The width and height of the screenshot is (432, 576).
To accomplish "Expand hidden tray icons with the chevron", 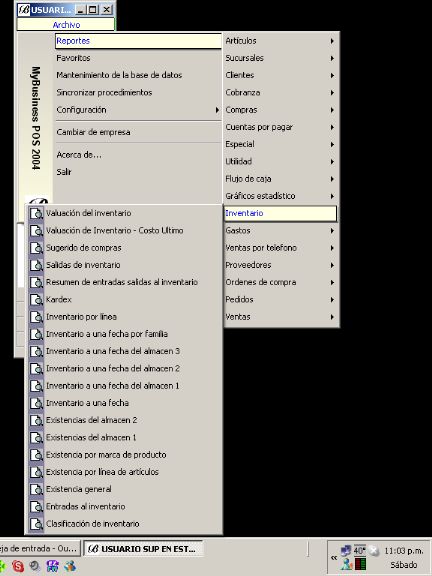I will 334,558.
